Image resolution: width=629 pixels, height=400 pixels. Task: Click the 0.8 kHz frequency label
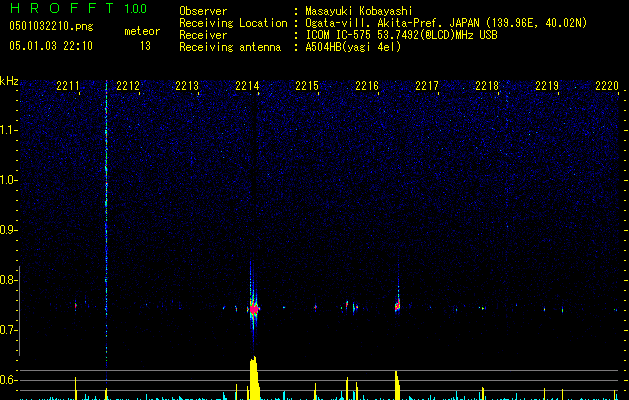pos(8,280)
